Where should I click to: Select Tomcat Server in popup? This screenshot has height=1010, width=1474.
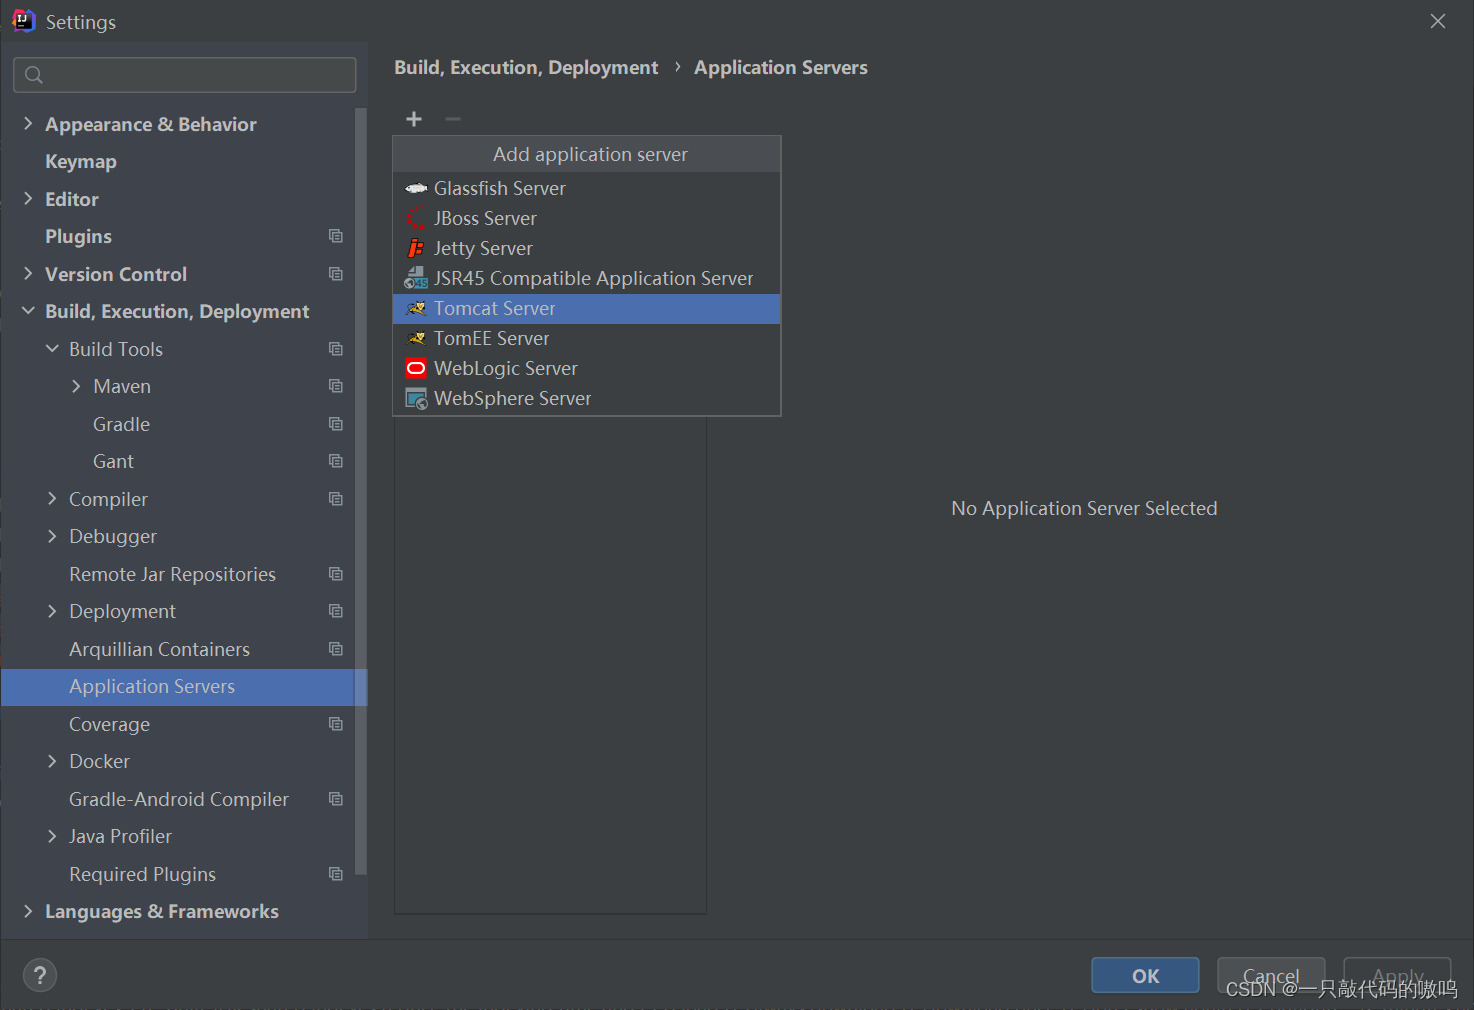(x=587, y=308)
